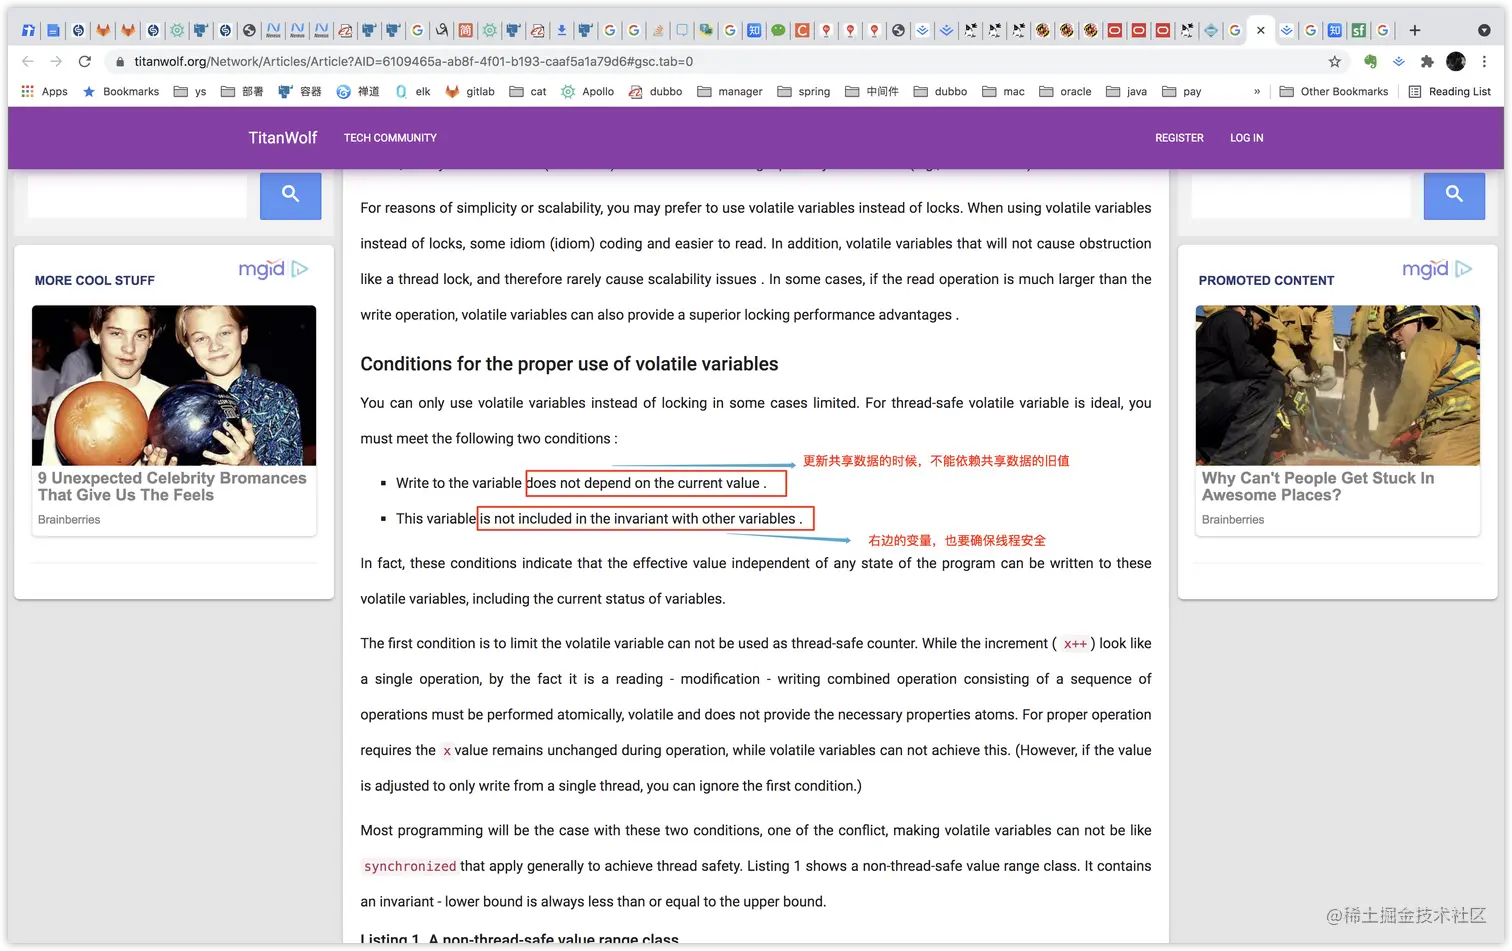Click the left sidebar search field

tap(137, 195)
